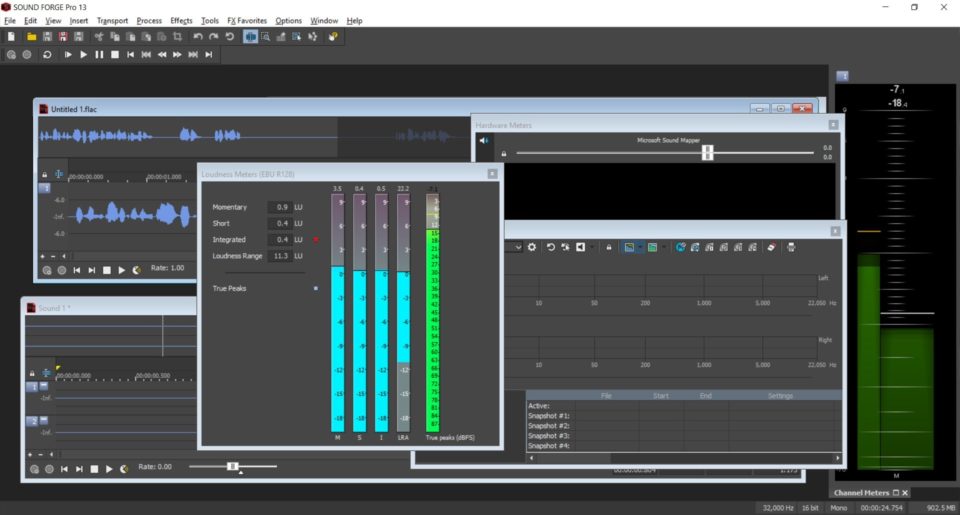Screen dimensions: 960x515
Task: Toggle Loop Playback in main transport bar
Action: (x=47, y=55)
